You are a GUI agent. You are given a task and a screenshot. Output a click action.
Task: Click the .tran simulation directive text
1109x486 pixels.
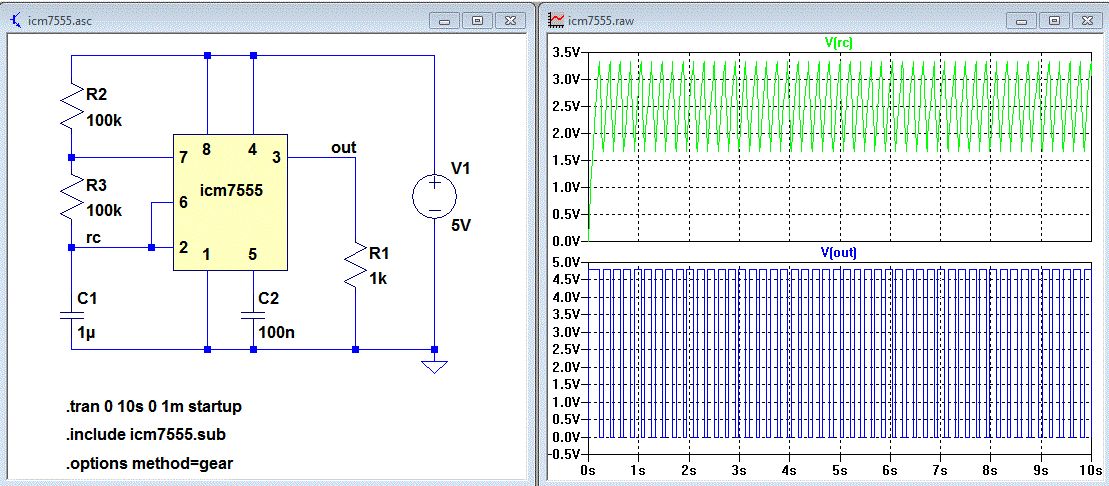point(154,407)
